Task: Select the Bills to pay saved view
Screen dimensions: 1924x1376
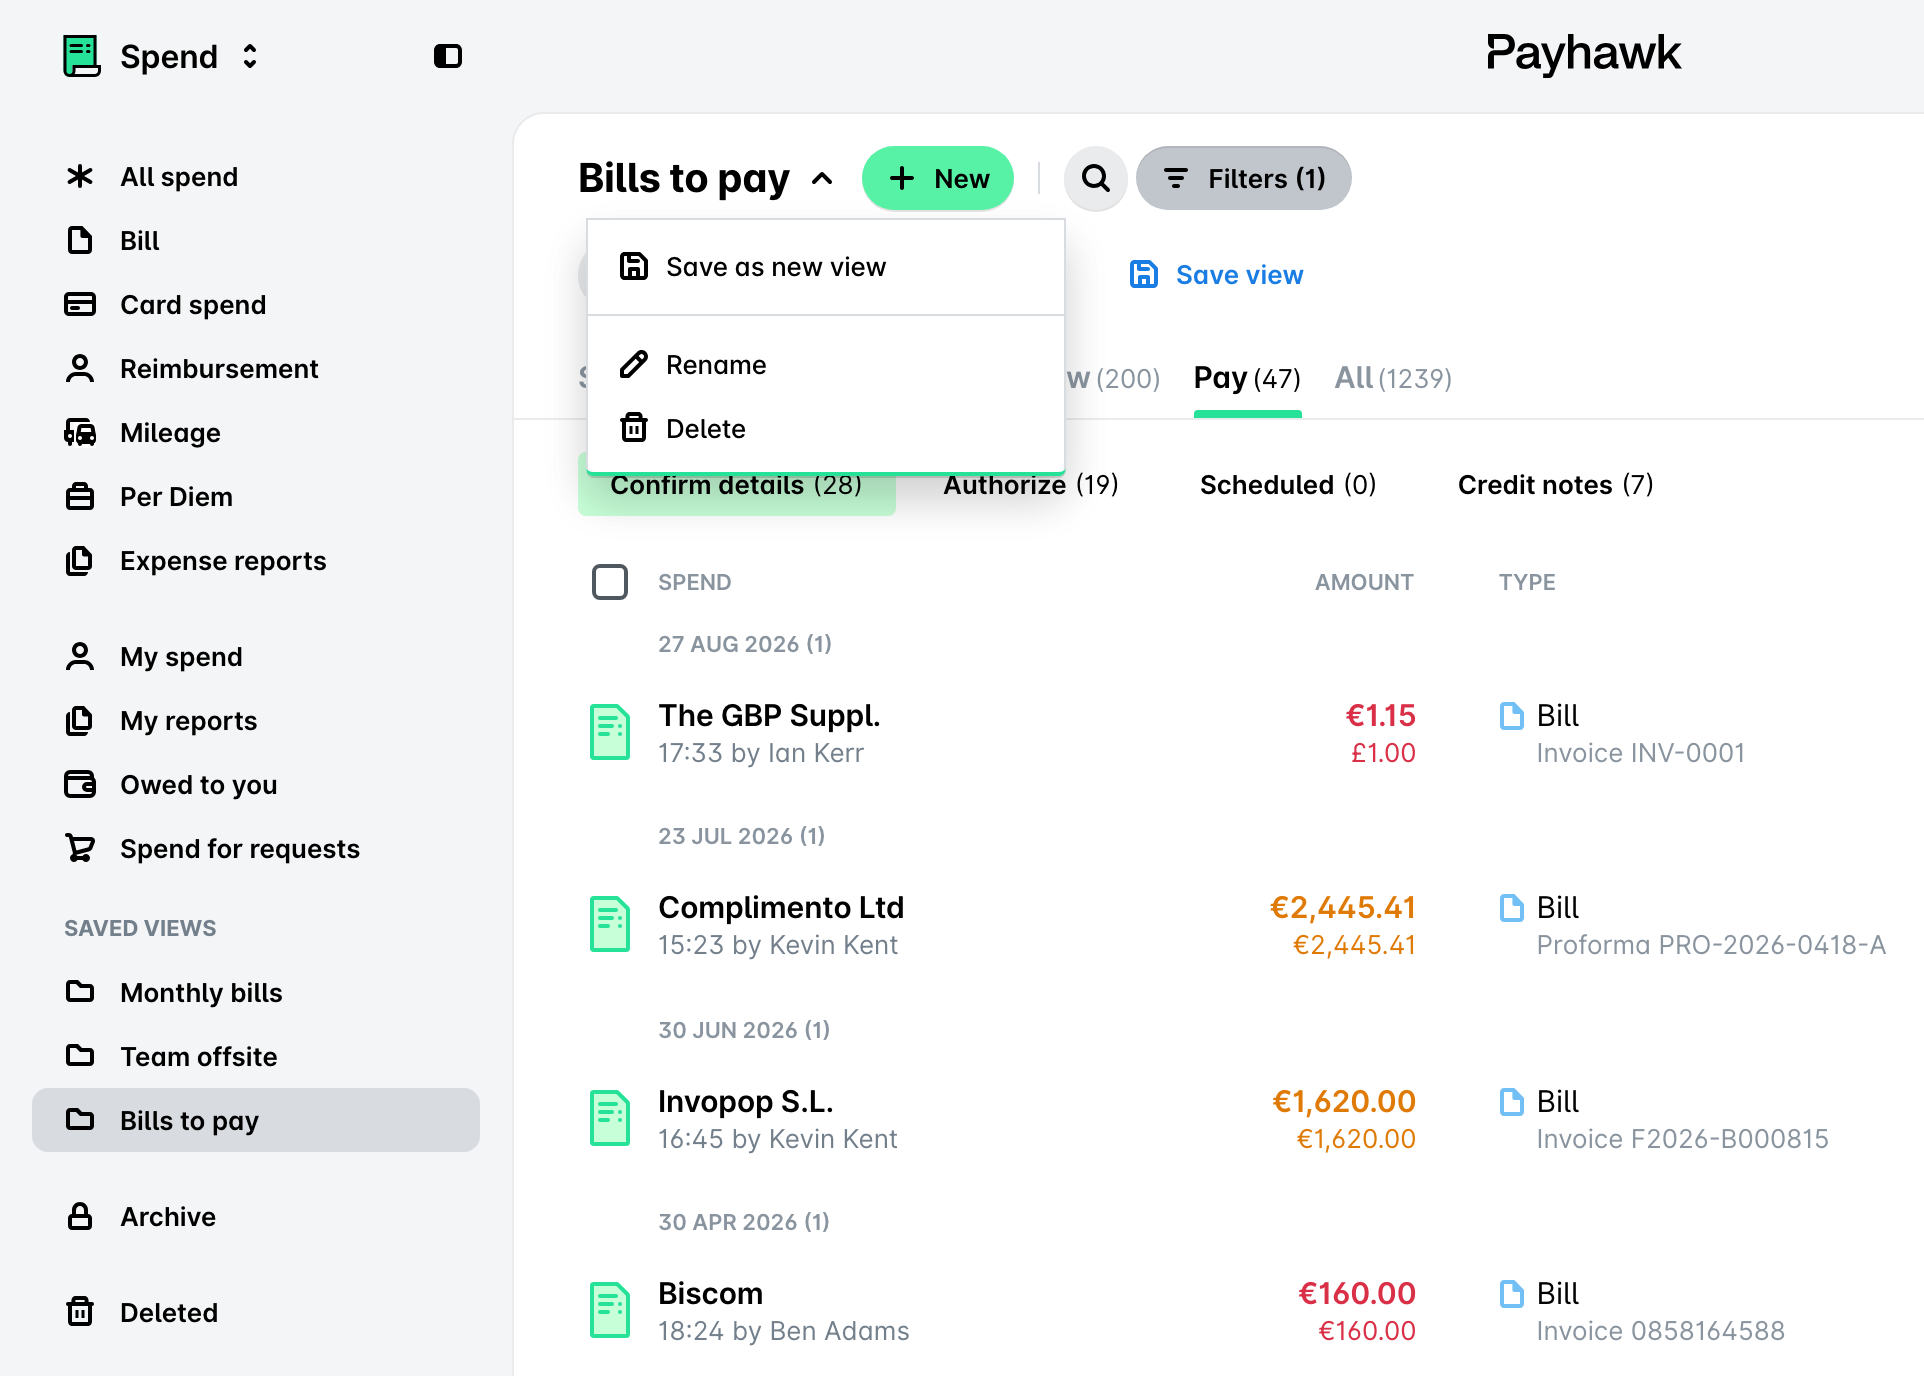Action: coord(256,1121)
